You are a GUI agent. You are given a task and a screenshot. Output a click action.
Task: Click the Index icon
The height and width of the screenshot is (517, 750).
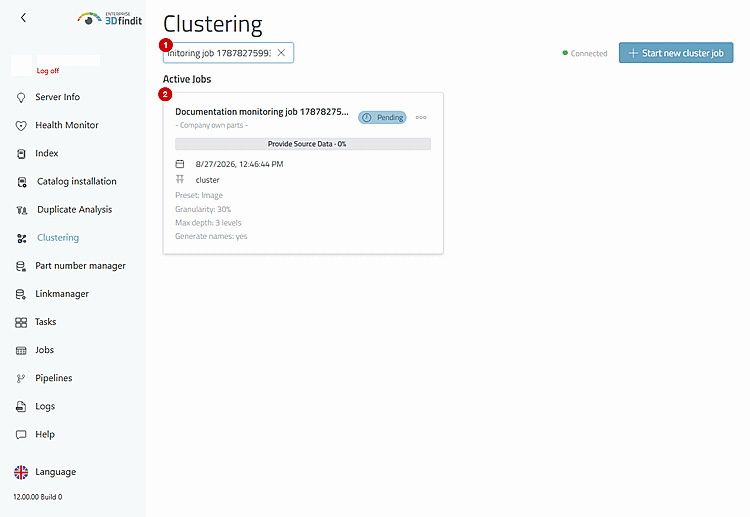click(21, 154)
